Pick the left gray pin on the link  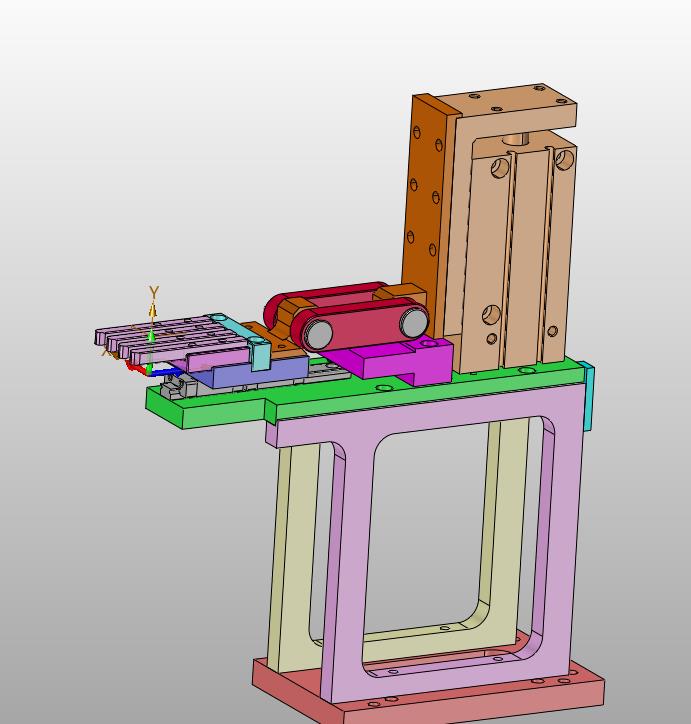319,334
